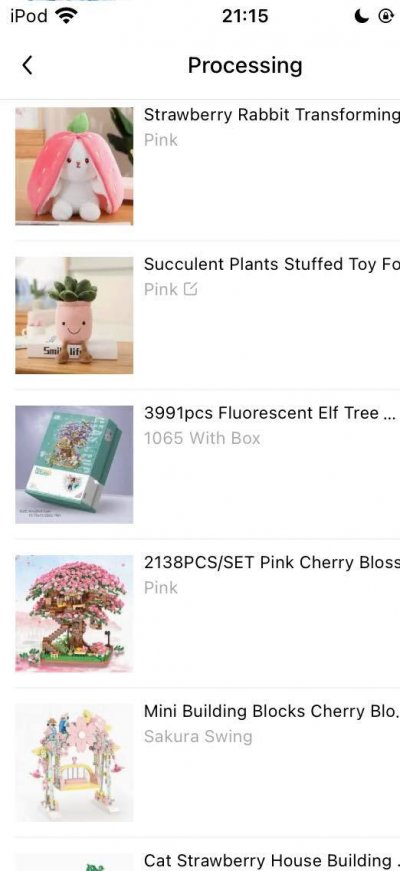Open Succulent Plants Stuffed Toy title
The height and width of the screenshot is (871, 400).
(x=272, y=264)
